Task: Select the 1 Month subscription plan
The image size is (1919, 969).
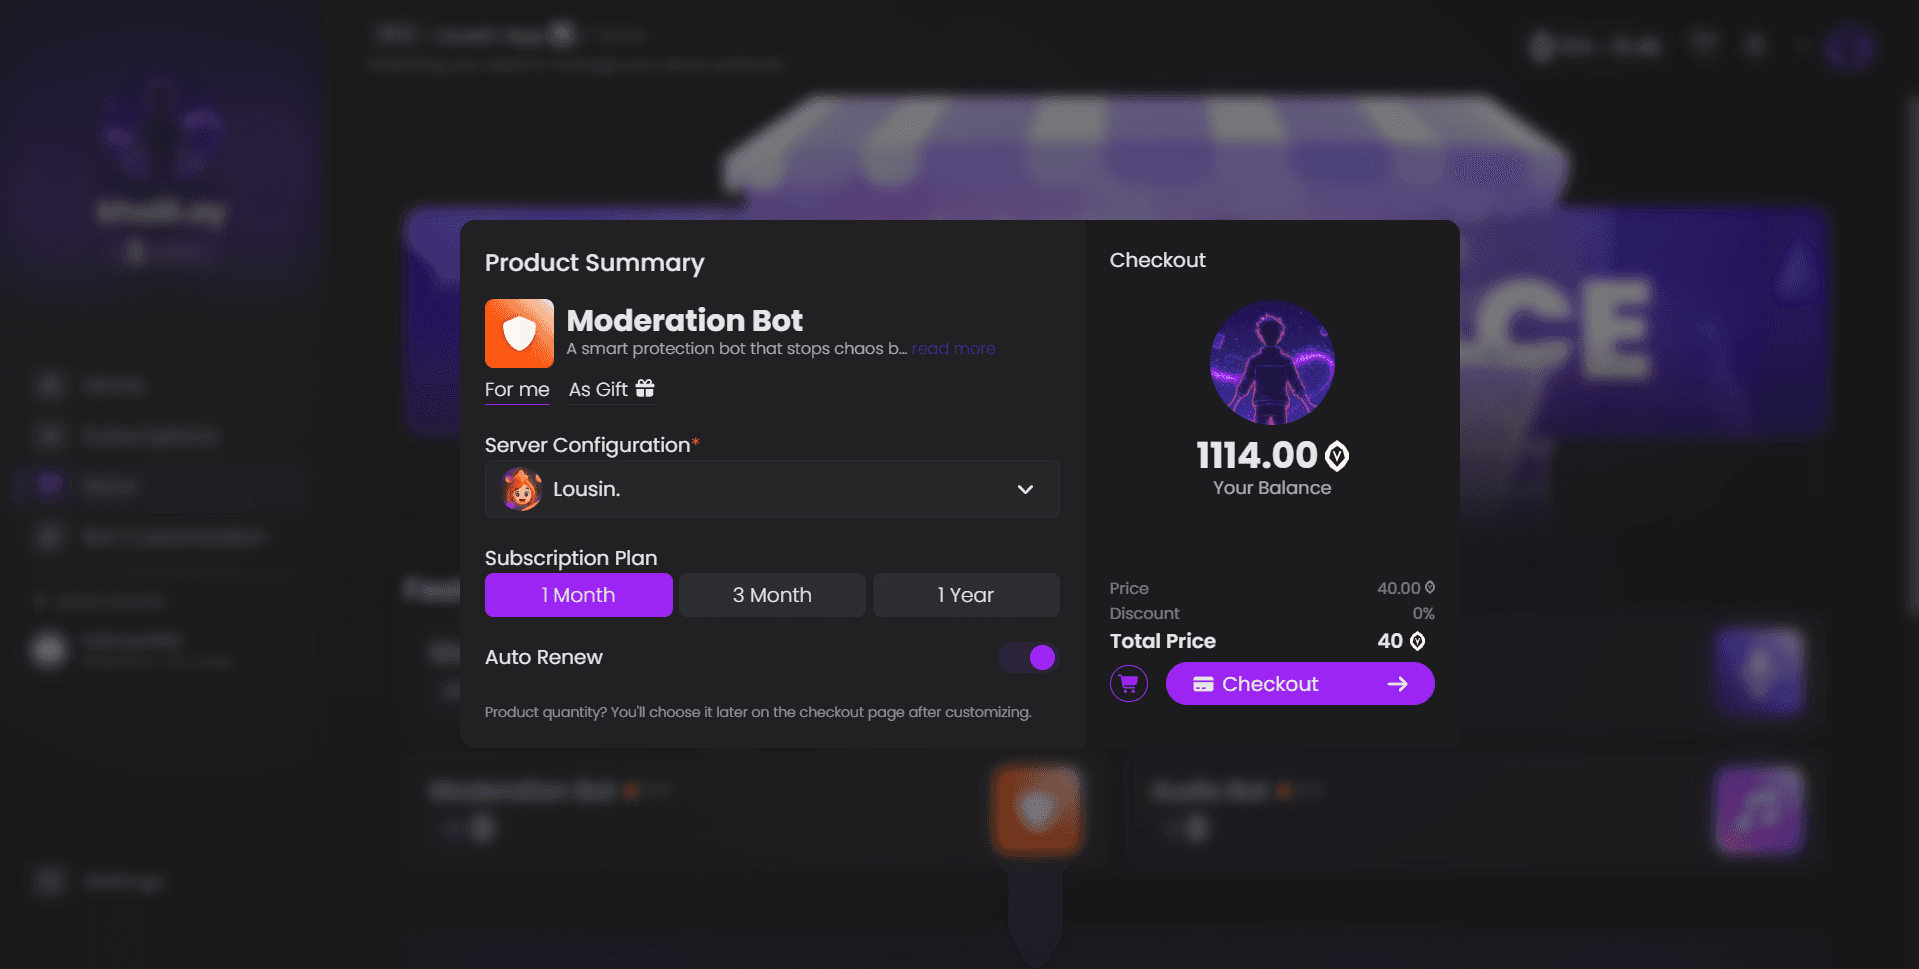Action: click(579, 595)
